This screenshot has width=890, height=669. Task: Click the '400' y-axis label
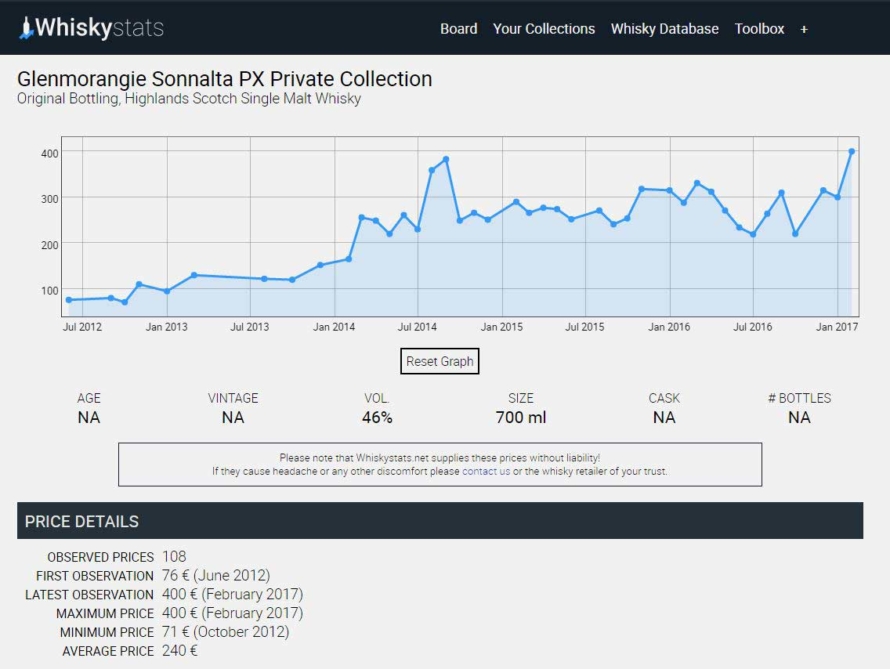(49, 153)
